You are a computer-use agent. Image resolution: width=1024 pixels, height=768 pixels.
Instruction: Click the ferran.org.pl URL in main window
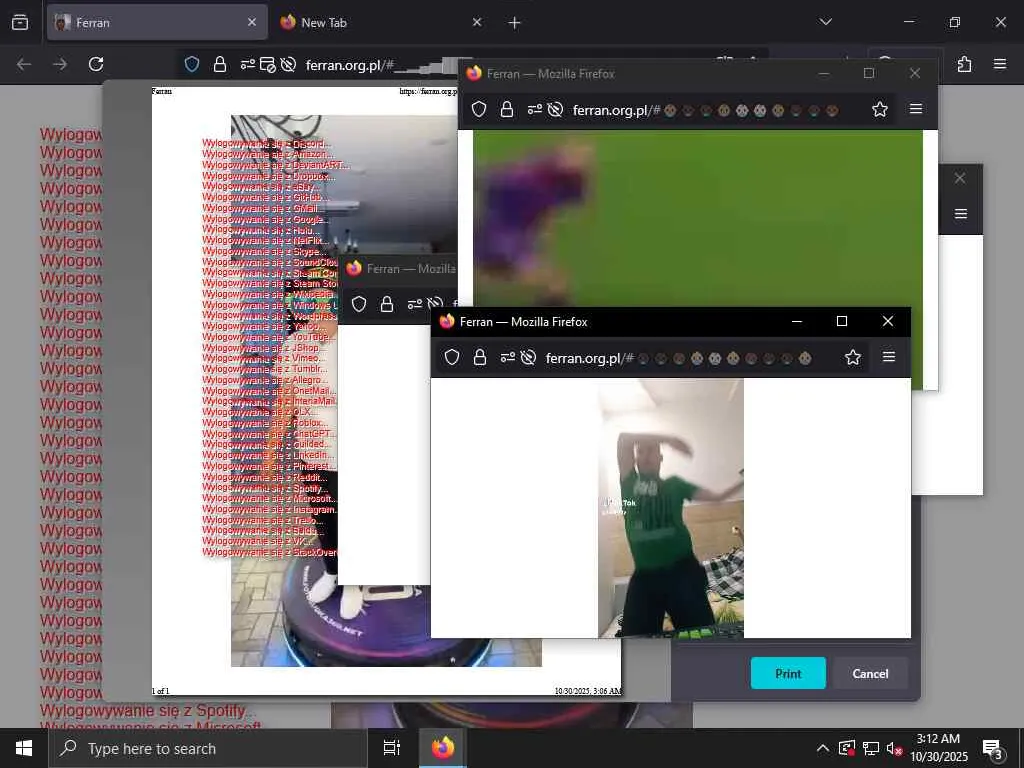coord(349,65)
